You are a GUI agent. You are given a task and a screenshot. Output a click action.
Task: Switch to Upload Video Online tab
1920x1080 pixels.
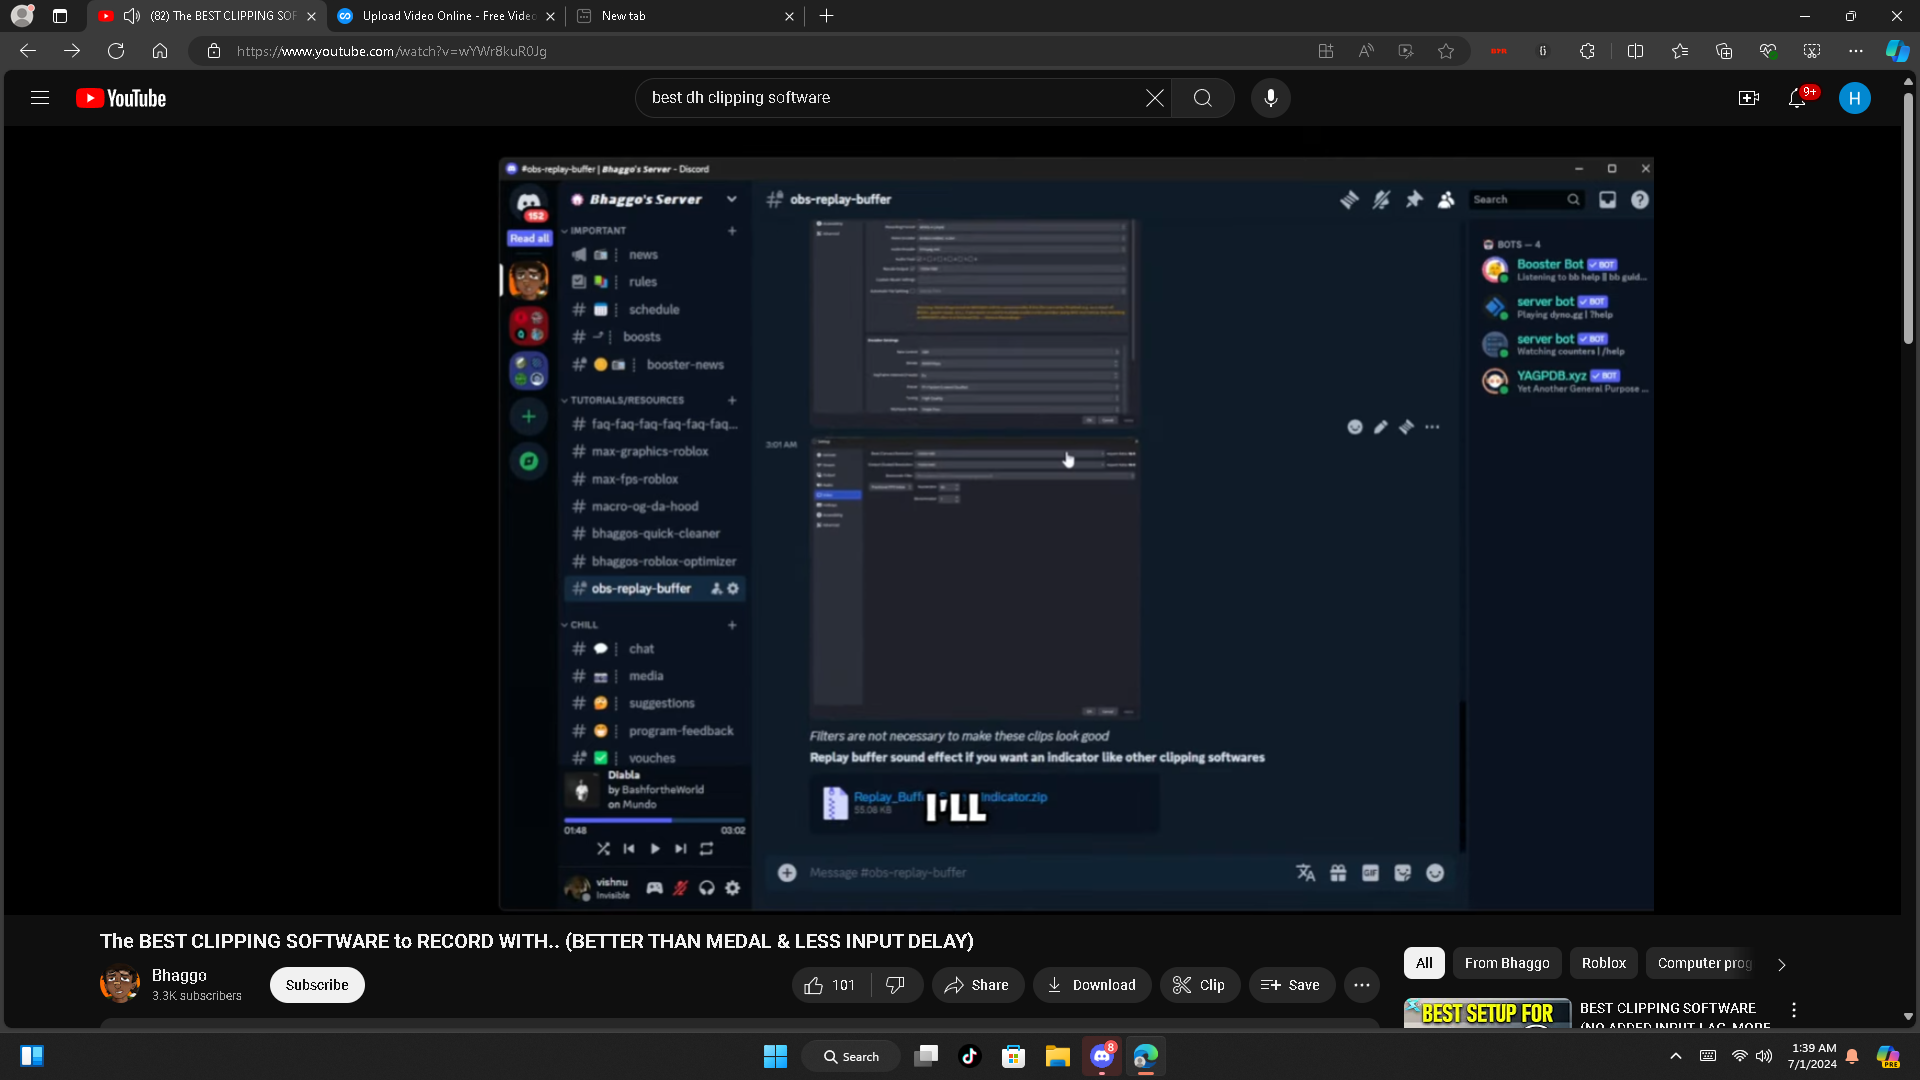click(449, 16)
